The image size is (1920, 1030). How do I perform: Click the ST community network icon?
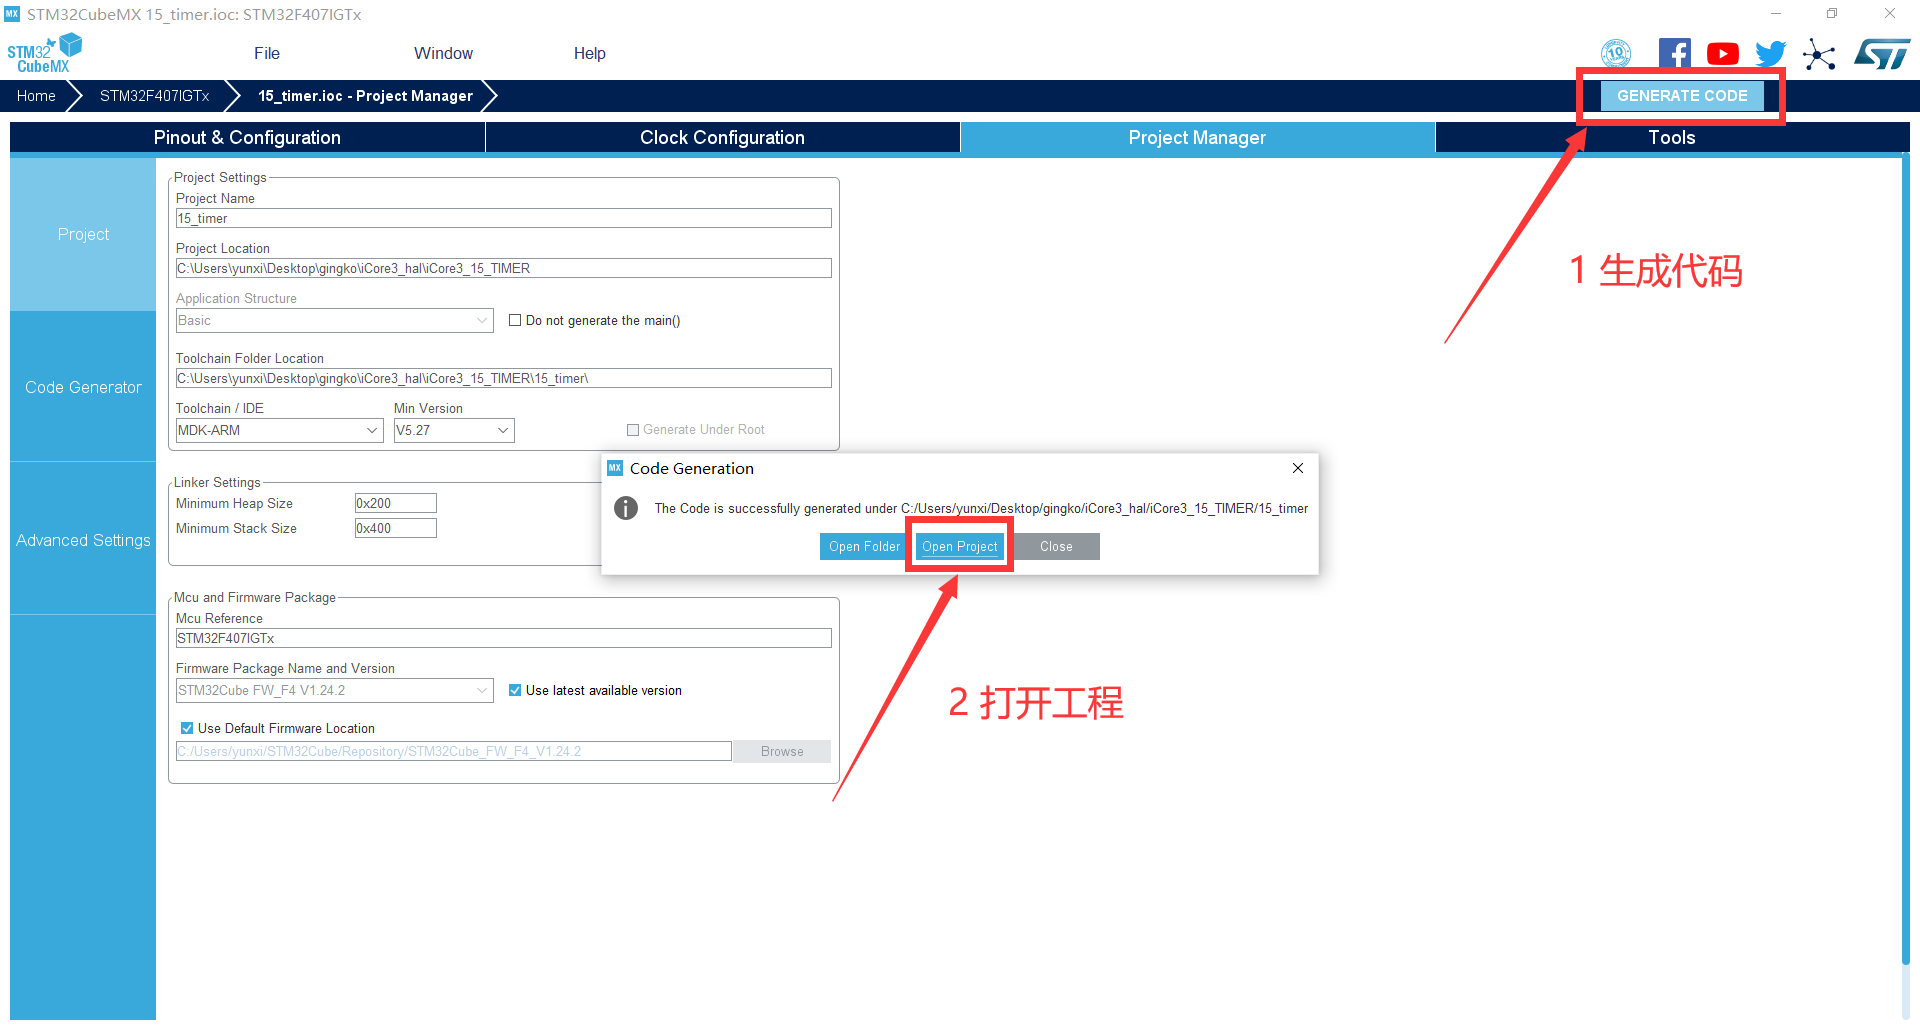click(x=1819, y=54)
